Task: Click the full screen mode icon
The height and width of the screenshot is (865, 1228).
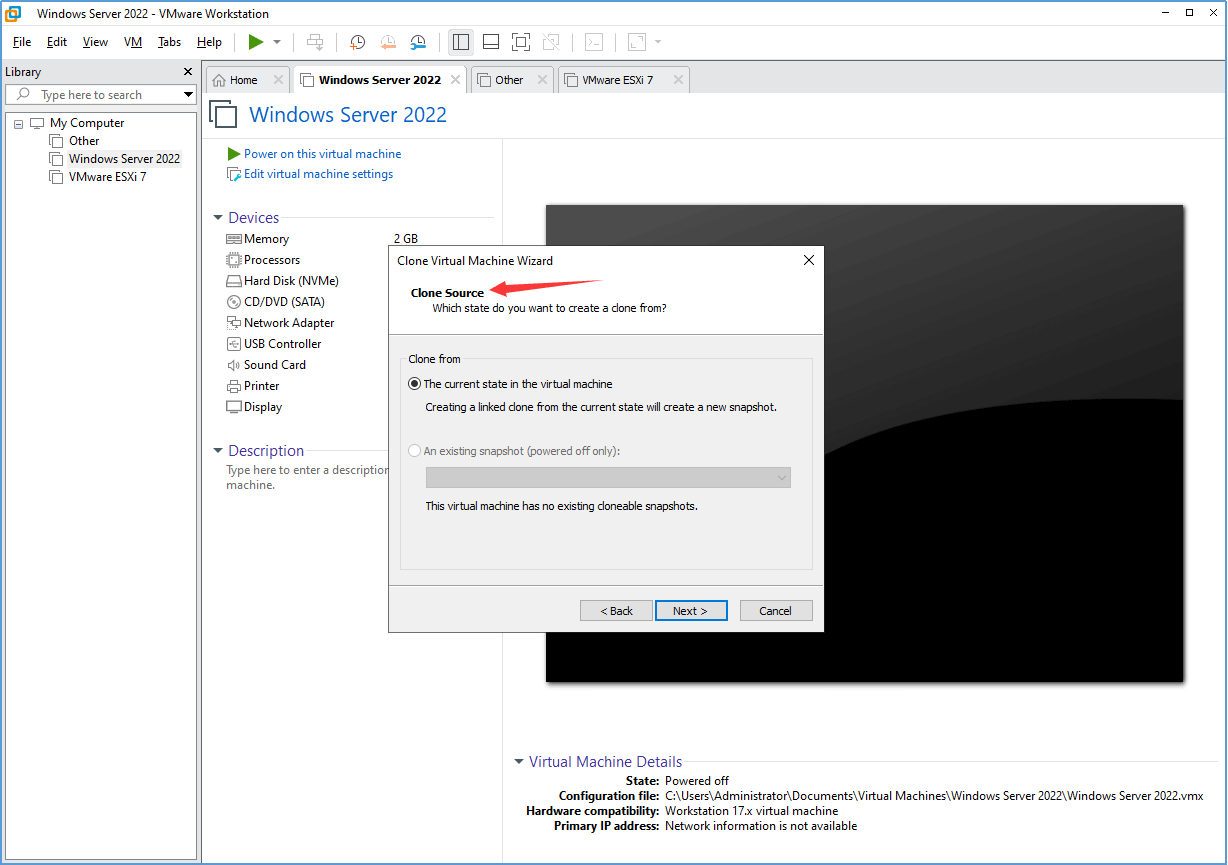Action: [x=521, y=42]
